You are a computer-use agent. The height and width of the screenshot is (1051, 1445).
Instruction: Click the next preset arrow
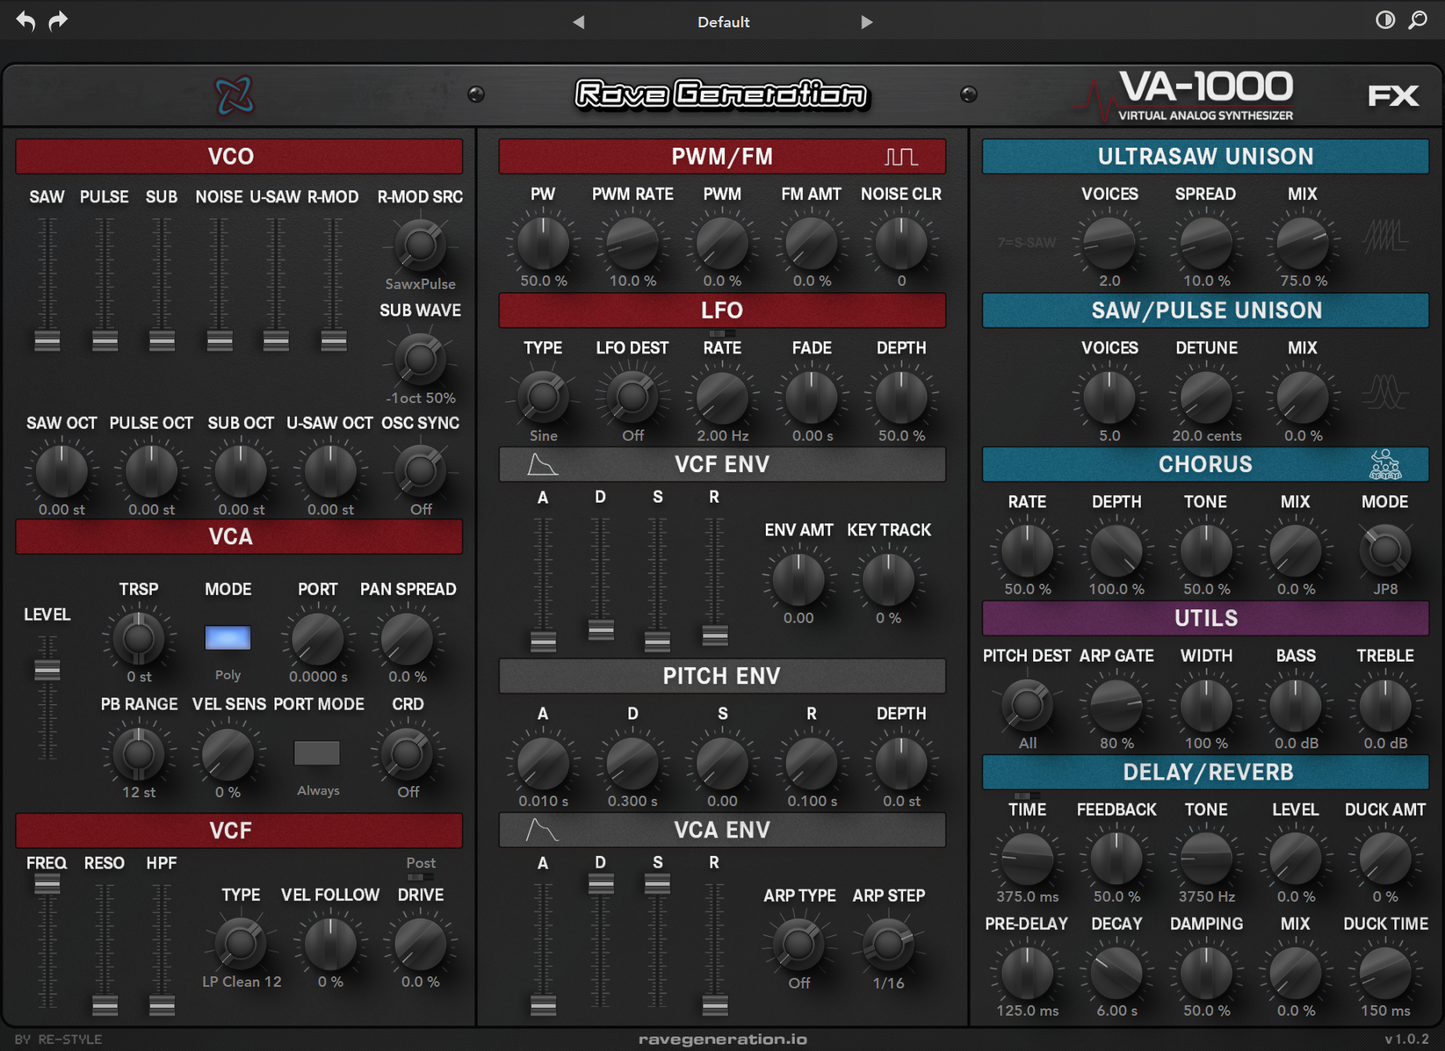pyautogui.click(x=866, y=21)
